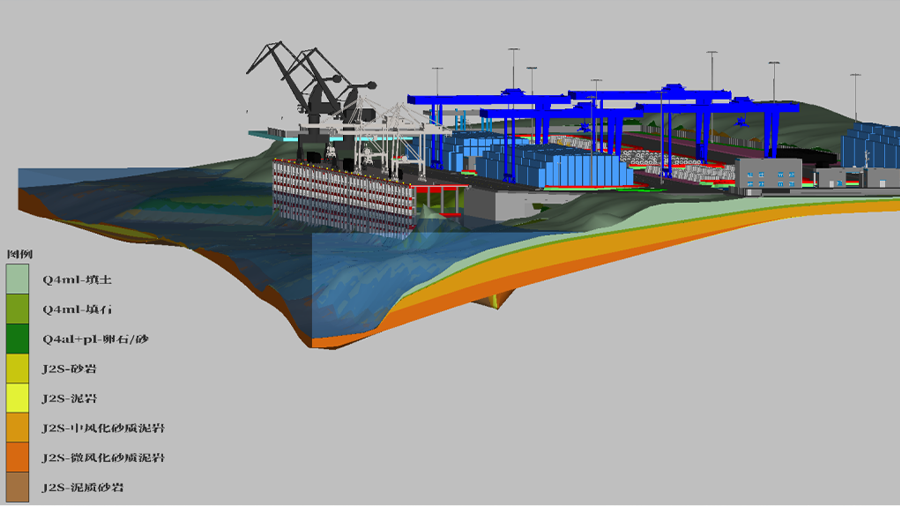
Task: Click the J2S-砂岩 legend text
Action: (x=69, y=369)
